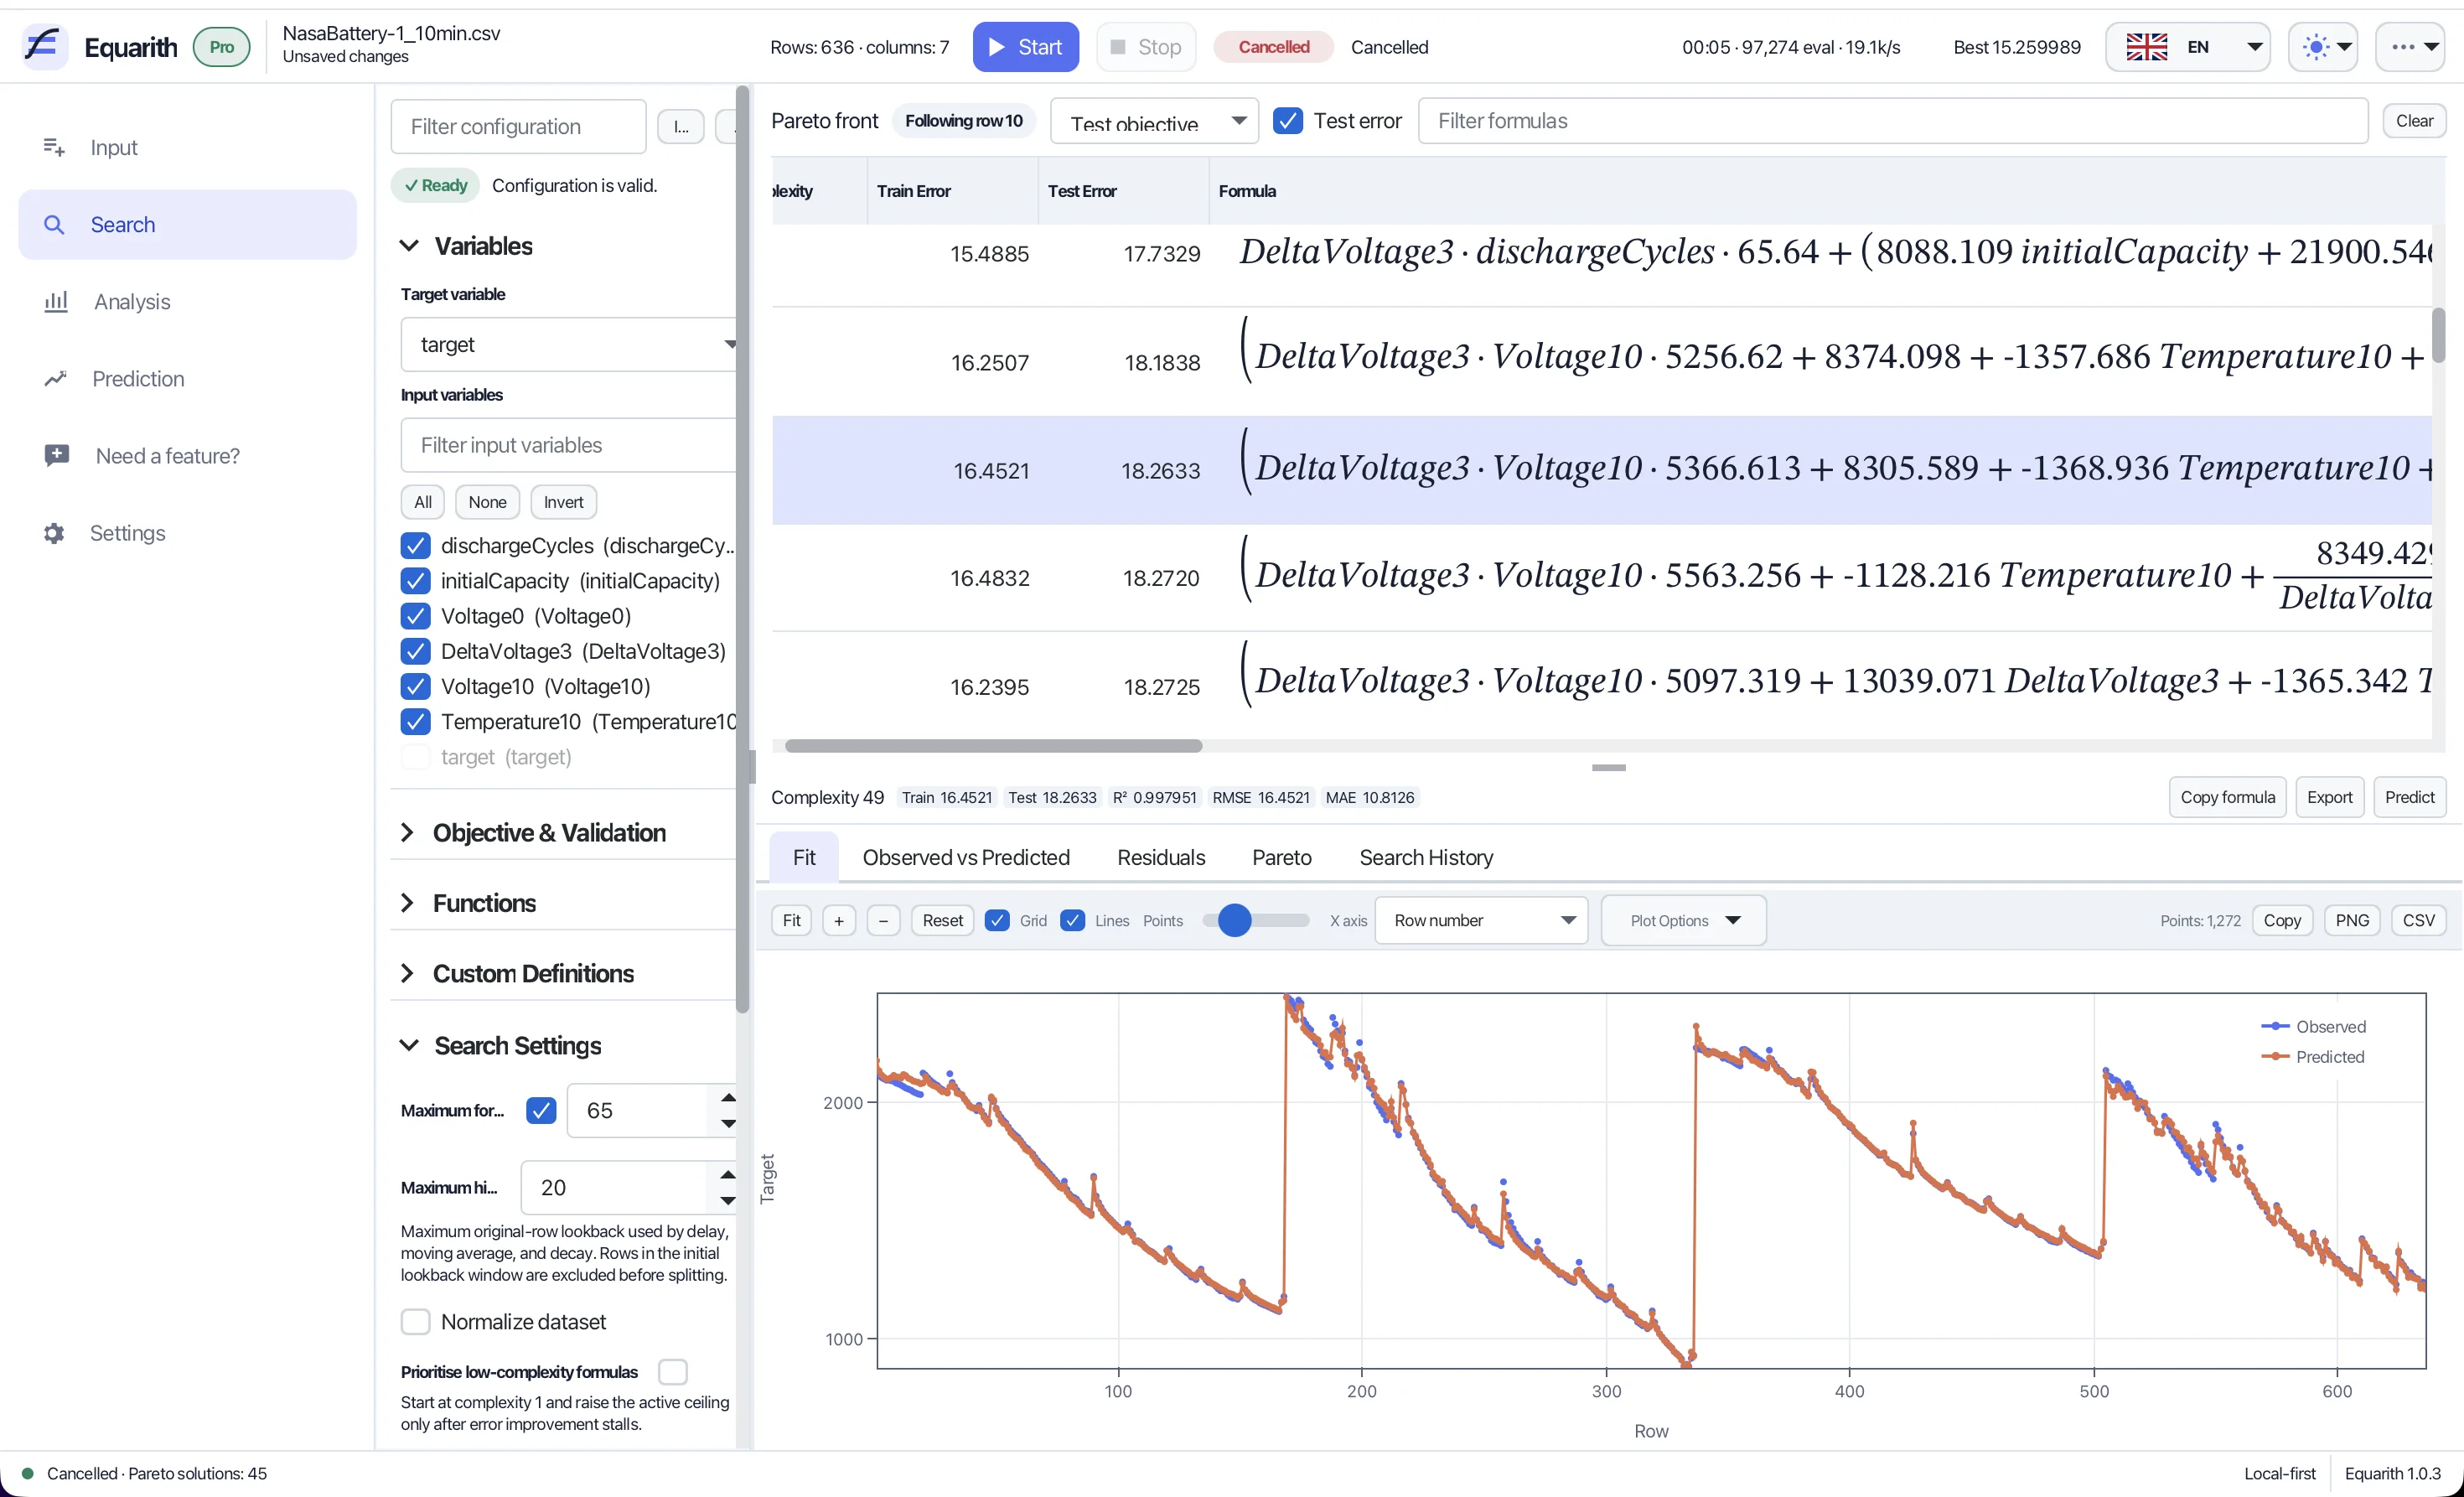This screenshot has height=1497, width=2464.
Task: Open the Test objective dropdown
Action: tap(1154, 120)
